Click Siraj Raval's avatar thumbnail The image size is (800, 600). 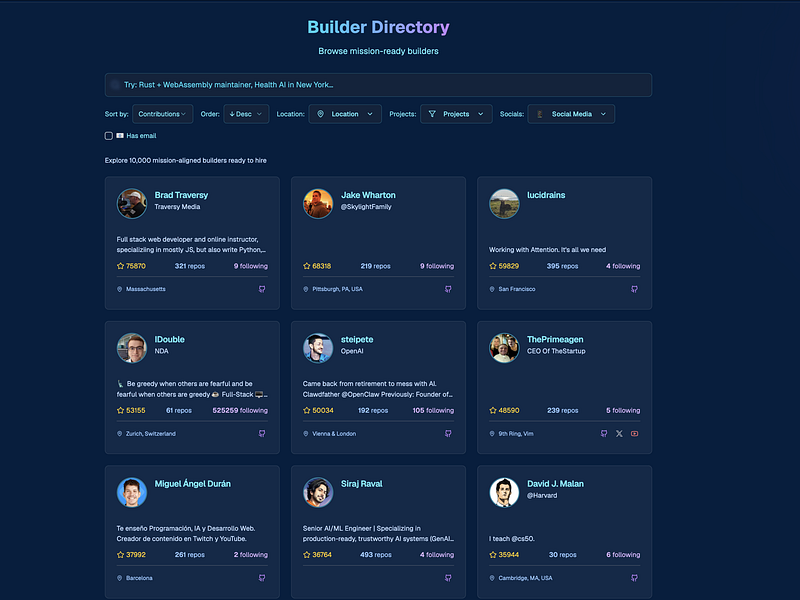(318, 492)
